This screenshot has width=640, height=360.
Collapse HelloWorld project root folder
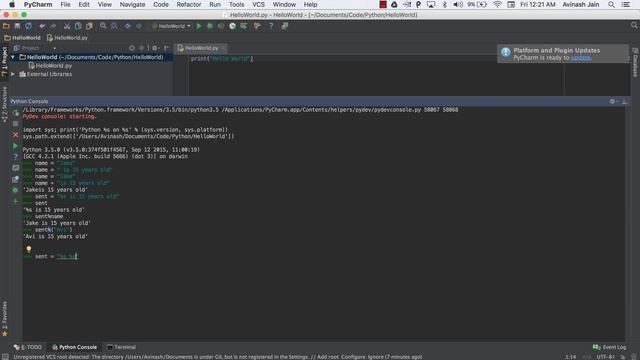coord(13,58)
